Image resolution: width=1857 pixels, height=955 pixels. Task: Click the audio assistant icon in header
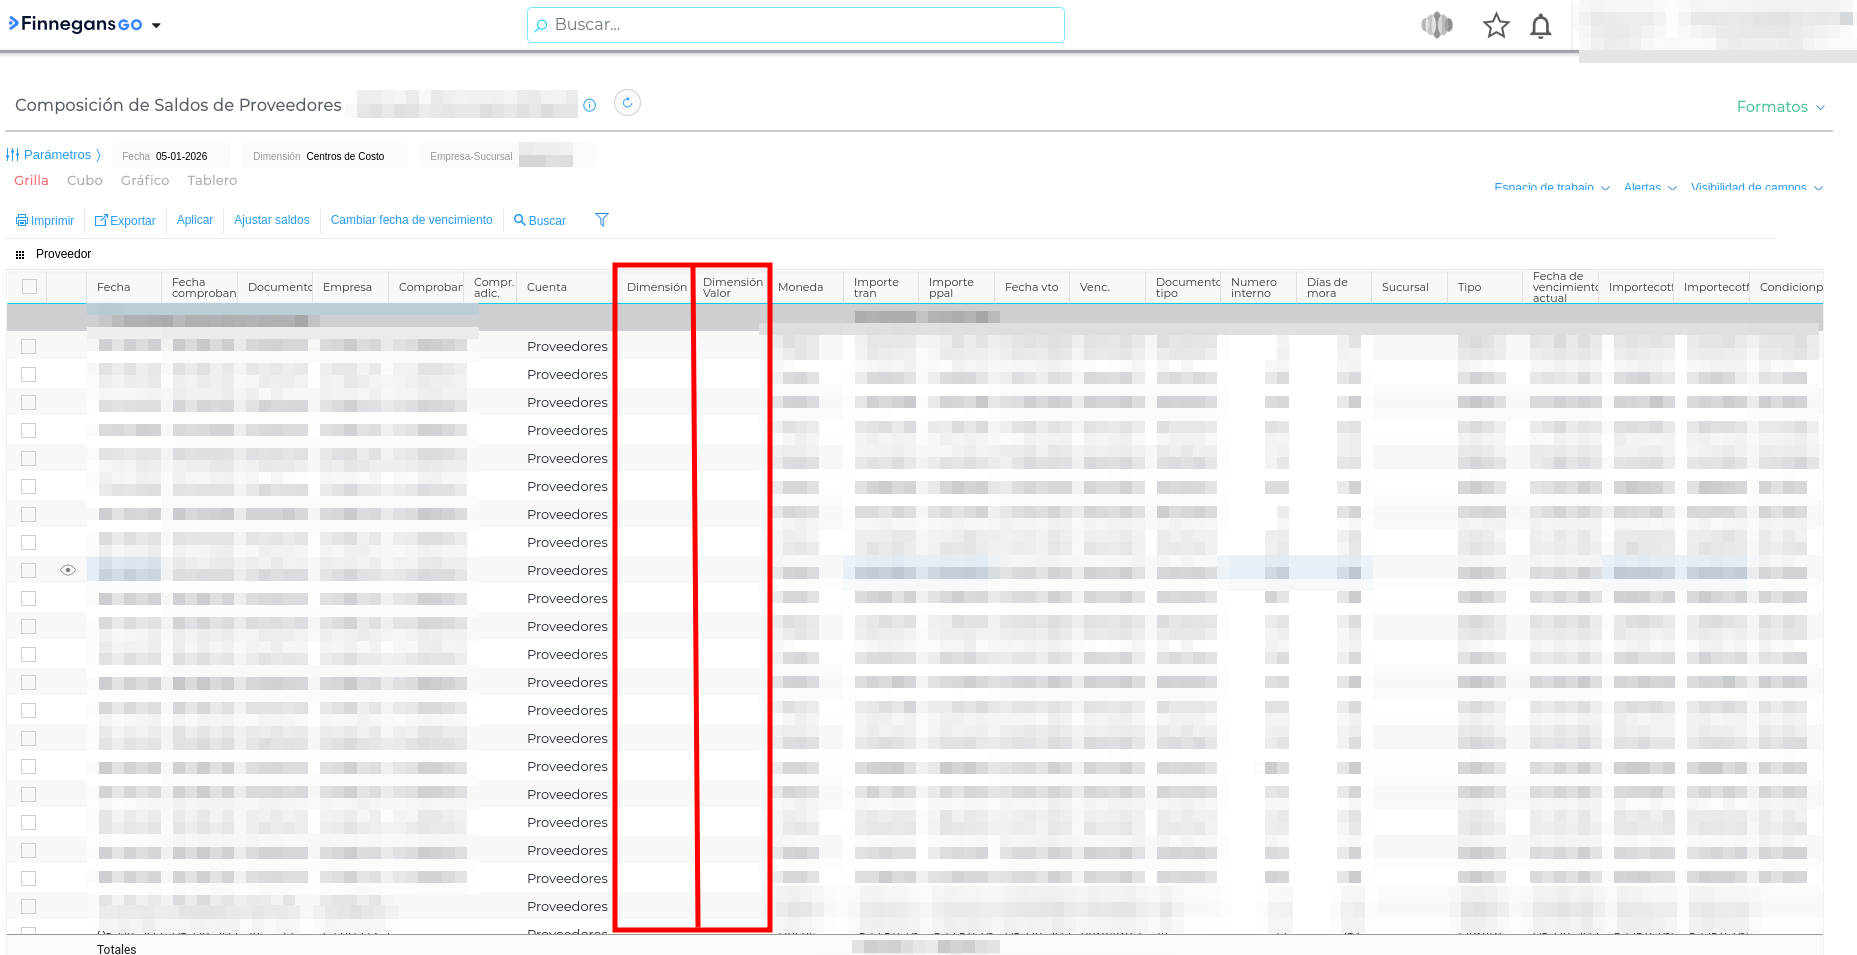[x=1436, y=25]
